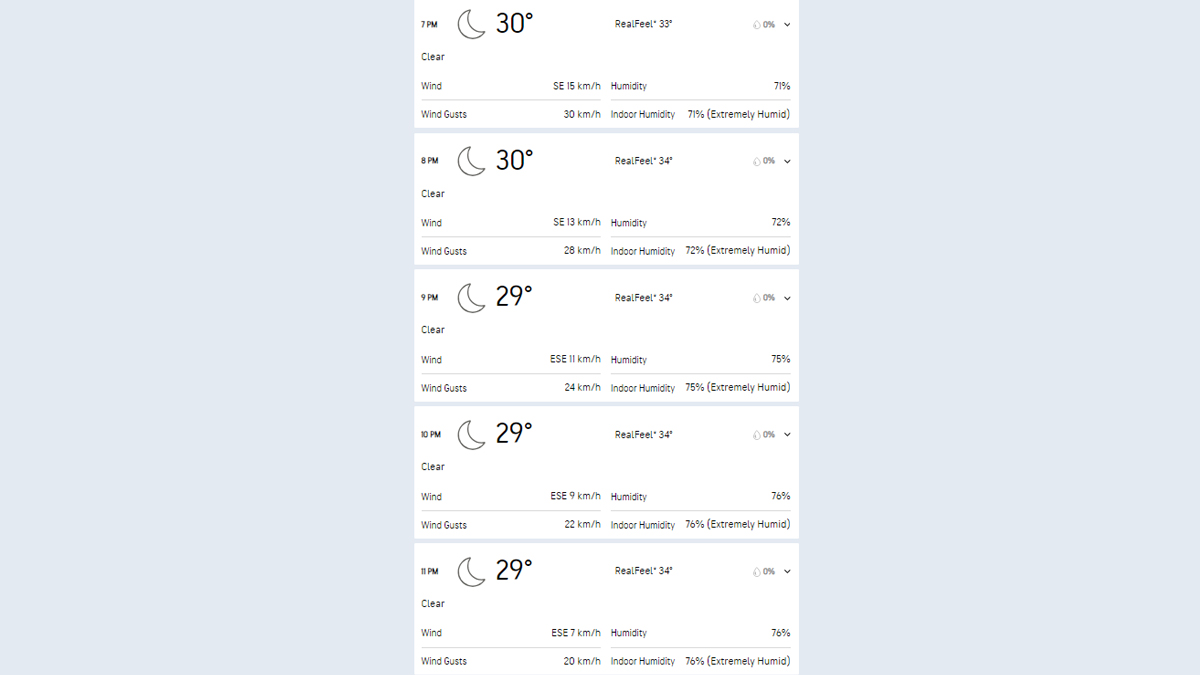Viewport: 1200px width, 675px height.
Task: Click the 8 PM precipitation raindrop icon
Action: (757, 161)
